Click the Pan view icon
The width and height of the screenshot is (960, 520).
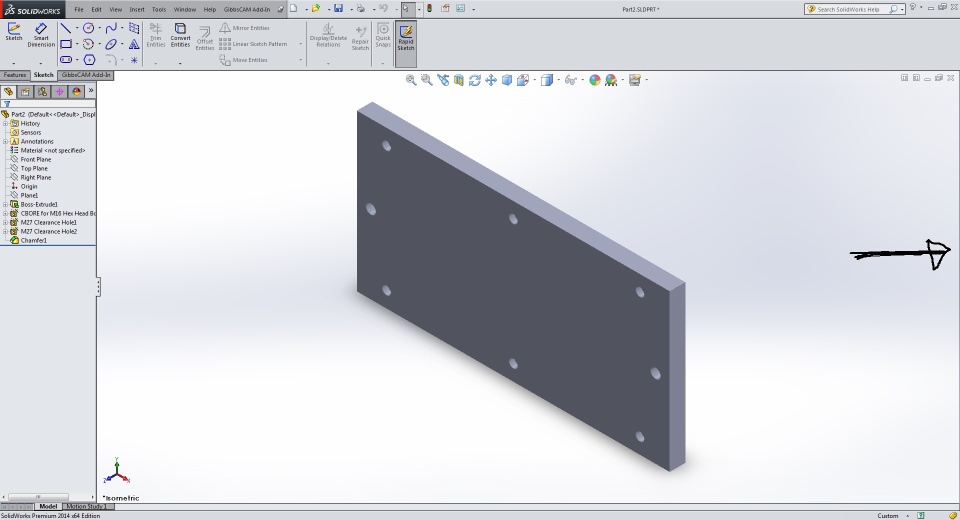490,80
